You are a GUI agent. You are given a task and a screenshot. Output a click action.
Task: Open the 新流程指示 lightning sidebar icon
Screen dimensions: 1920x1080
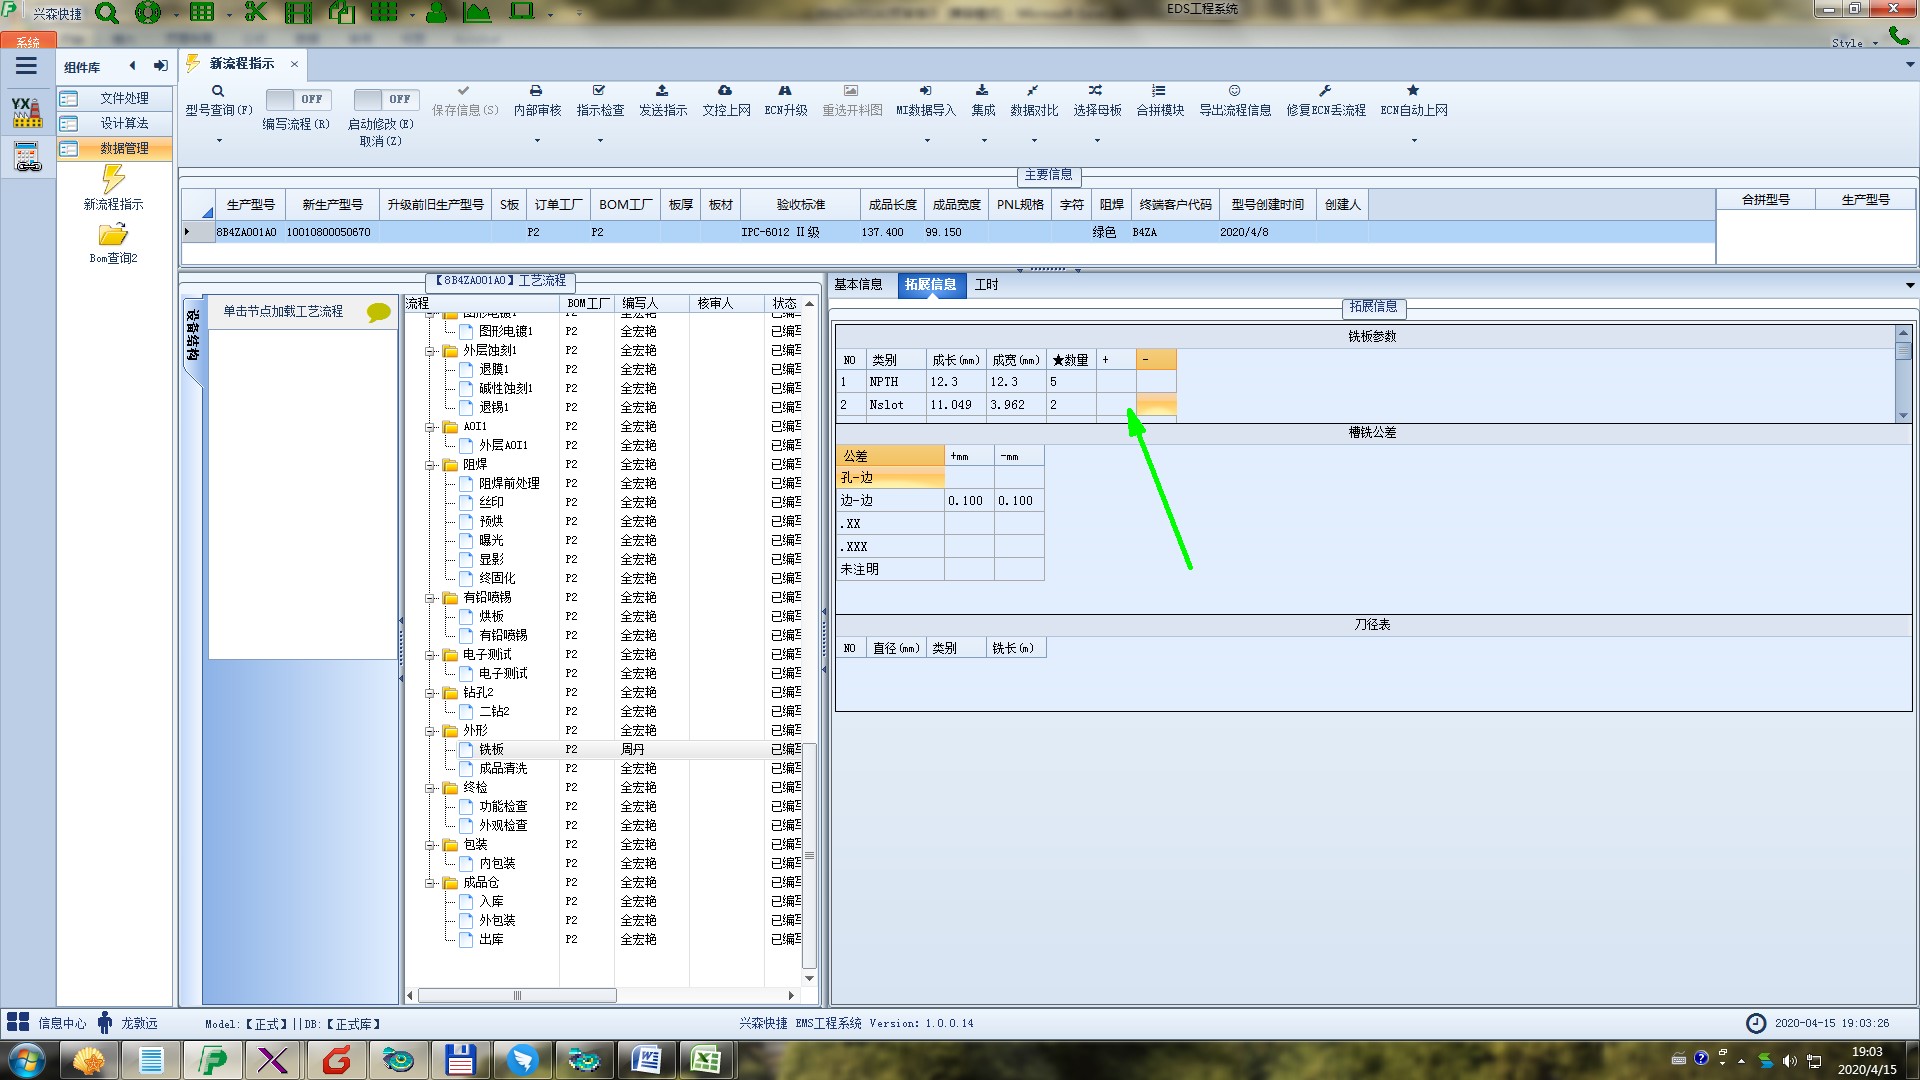[x=113, y=180]
